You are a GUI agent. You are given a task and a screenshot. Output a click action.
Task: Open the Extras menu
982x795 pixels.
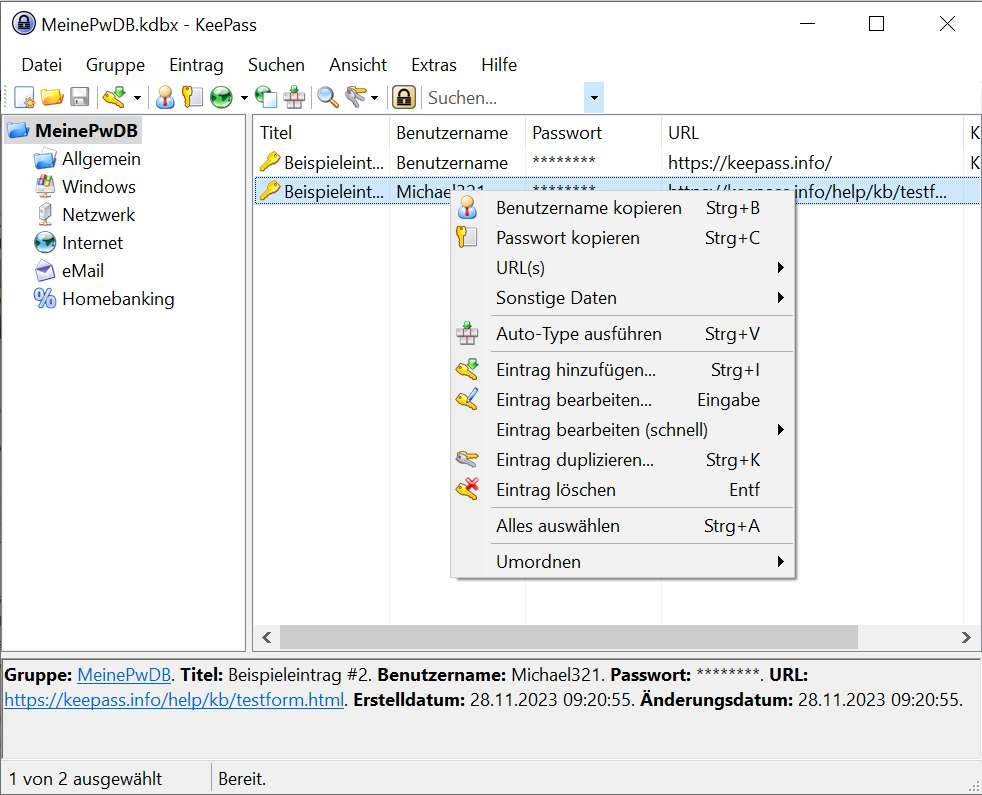pyautogui.click(x=434, y=65)
